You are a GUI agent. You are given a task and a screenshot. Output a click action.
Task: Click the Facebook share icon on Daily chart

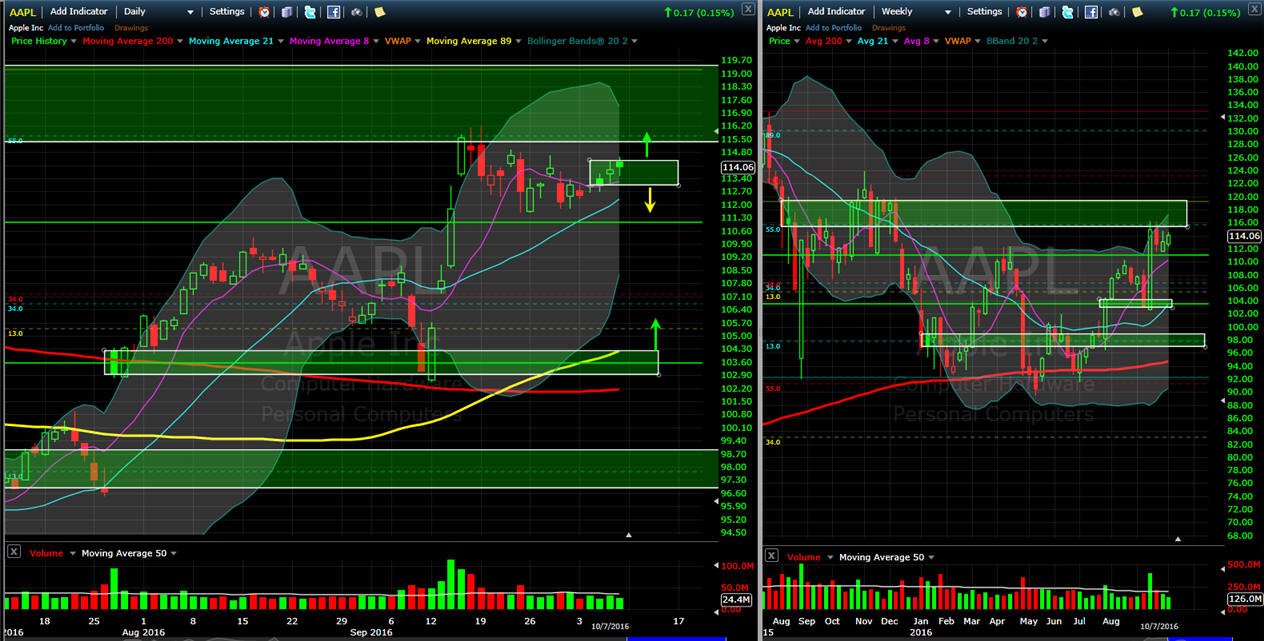point(333,12)
